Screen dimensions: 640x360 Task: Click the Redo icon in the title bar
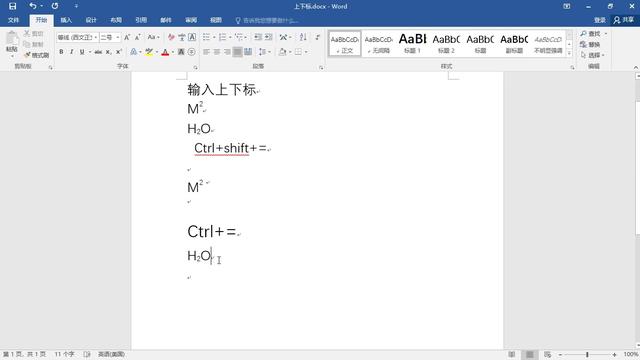(55, 6)
